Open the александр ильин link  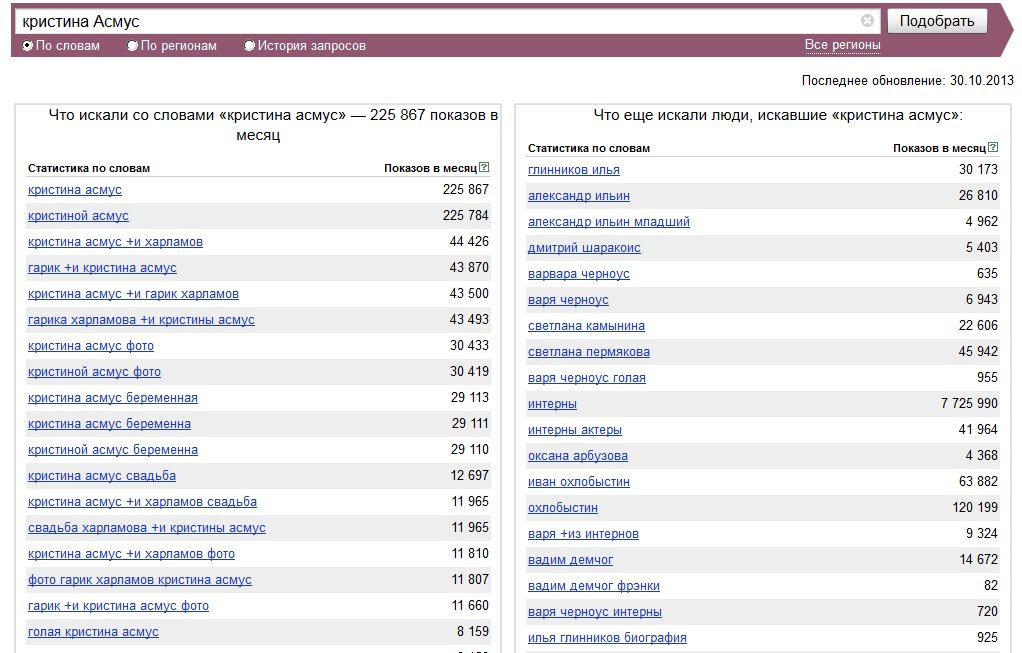[x=579, y=196]
